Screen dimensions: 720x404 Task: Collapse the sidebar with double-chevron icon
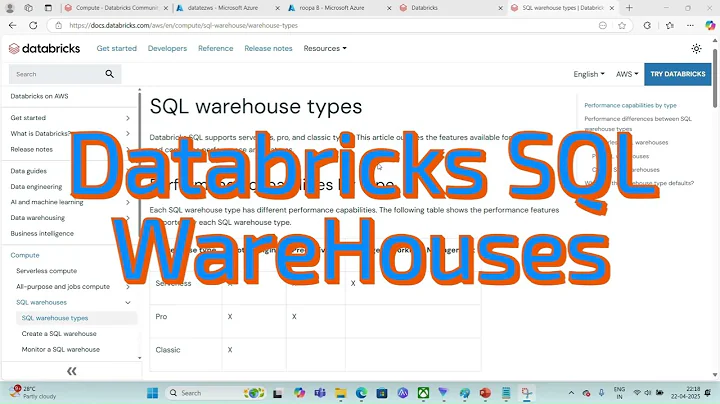pos(72,371)
